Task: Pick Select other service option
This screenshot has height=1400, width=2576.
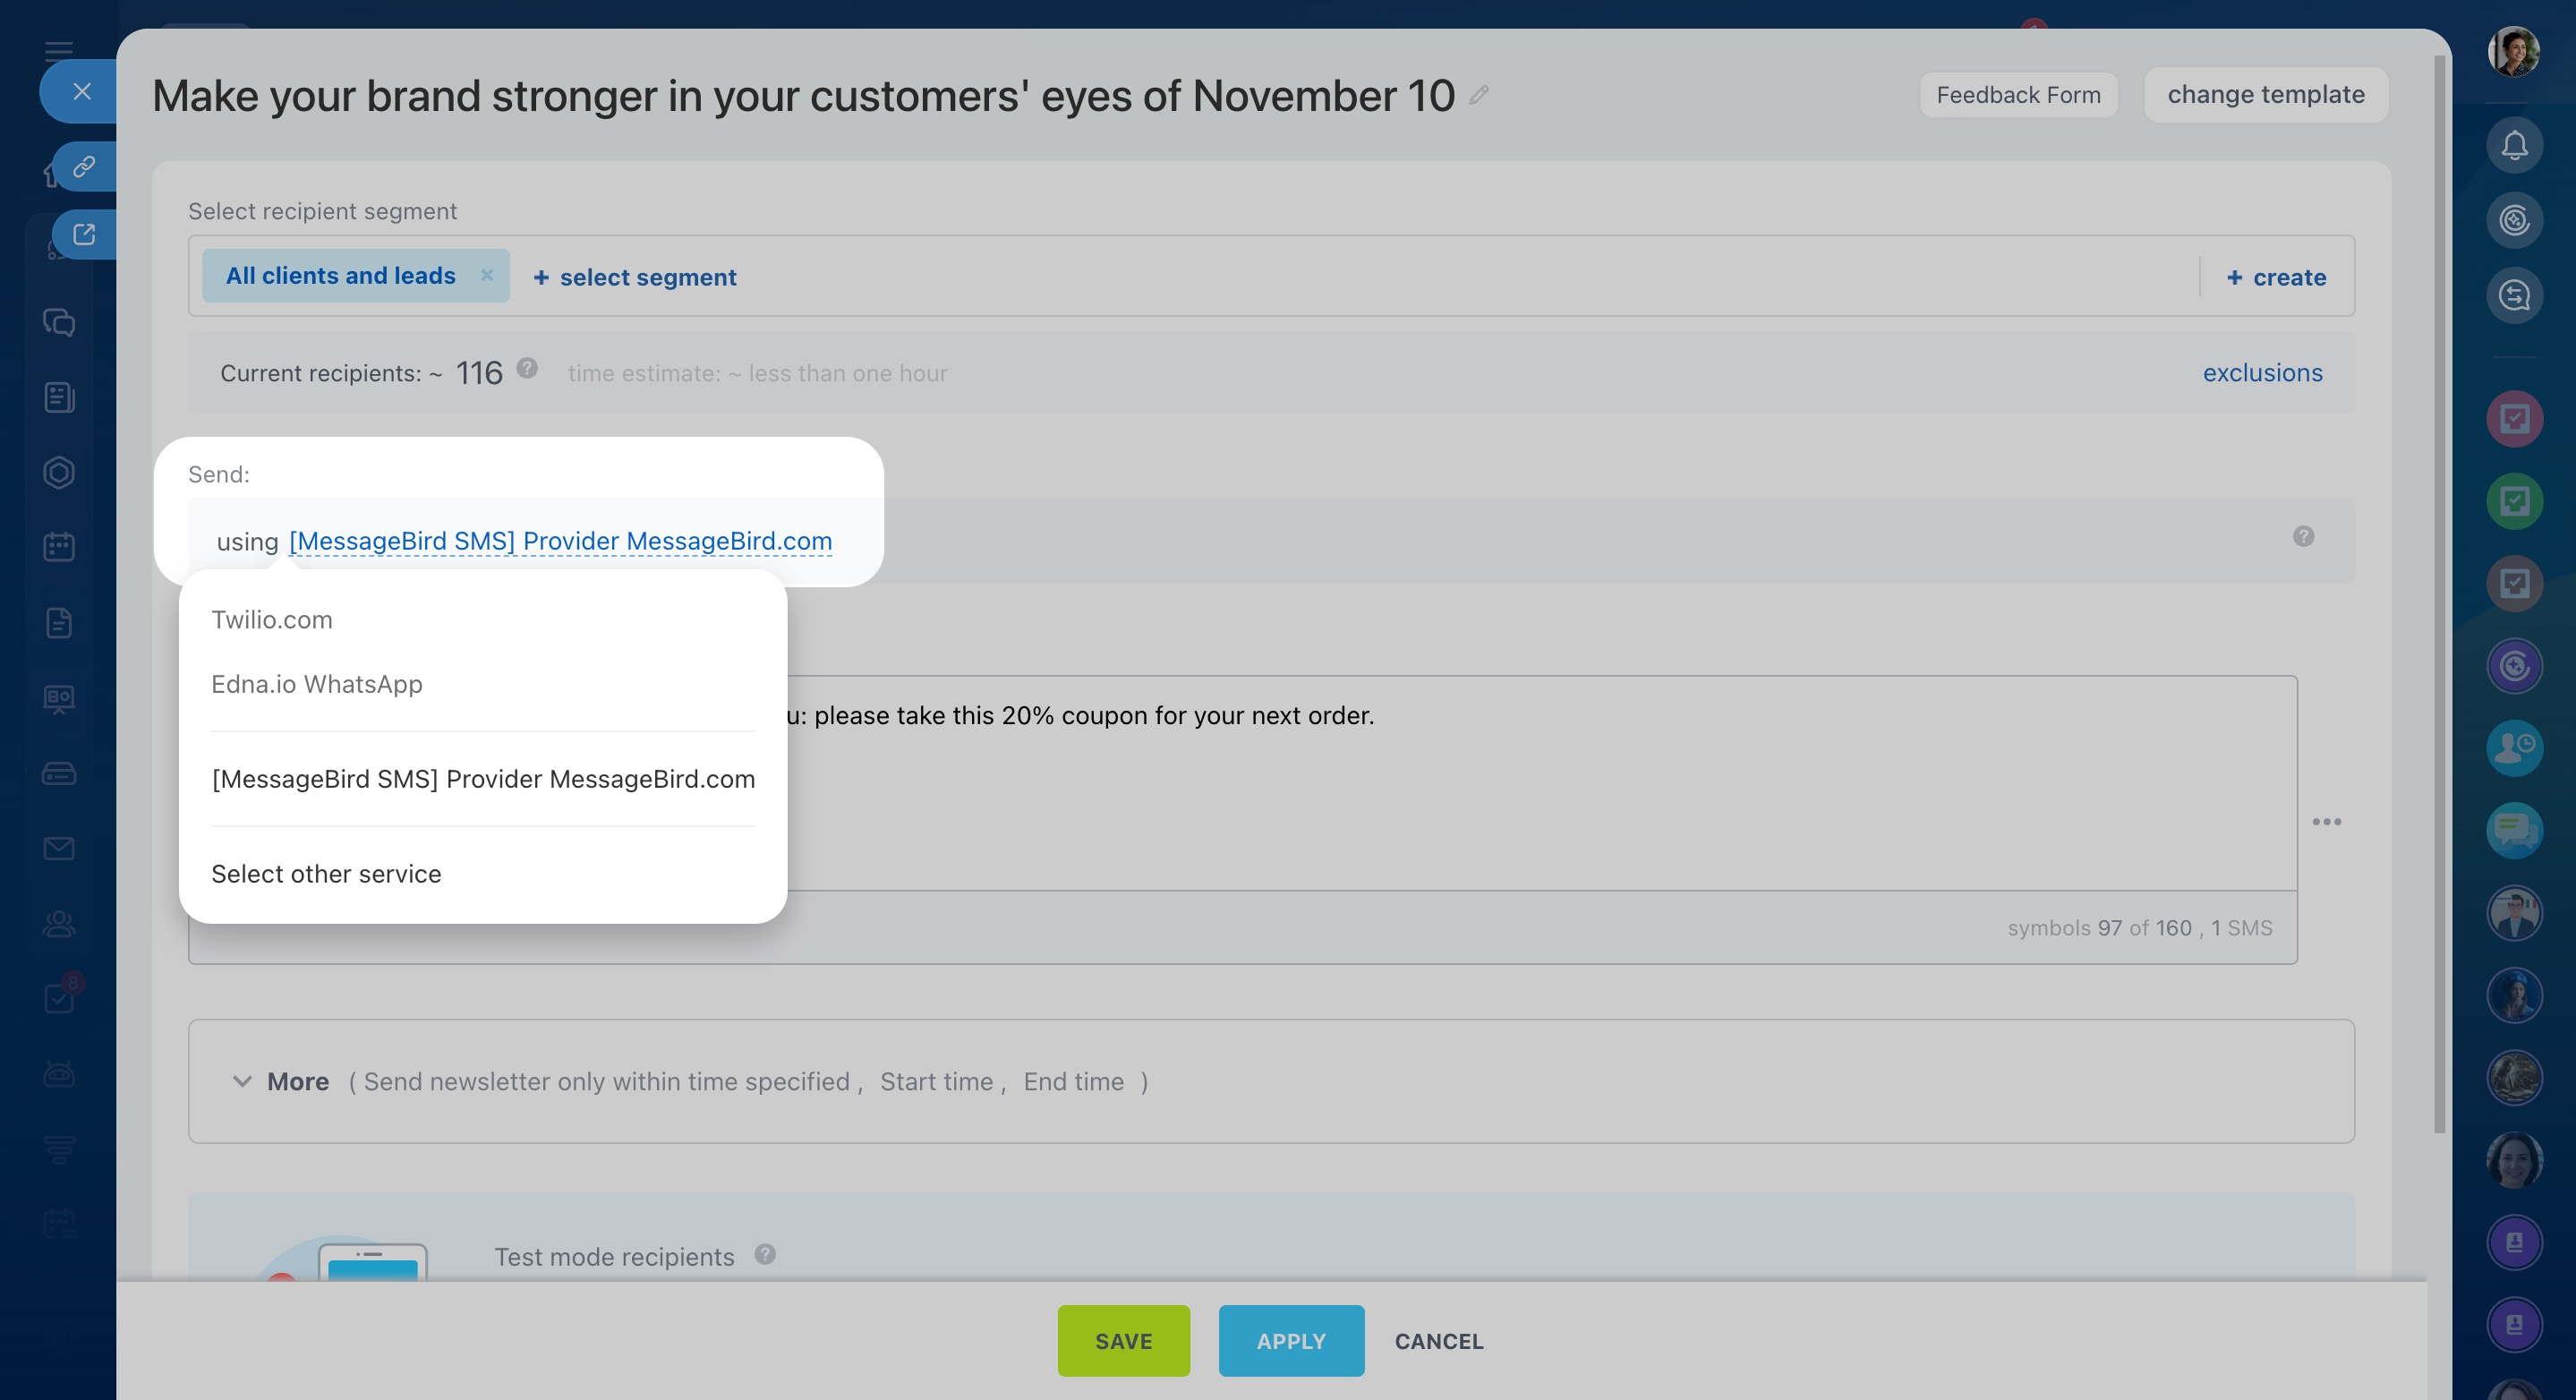Action: (326, 874)
